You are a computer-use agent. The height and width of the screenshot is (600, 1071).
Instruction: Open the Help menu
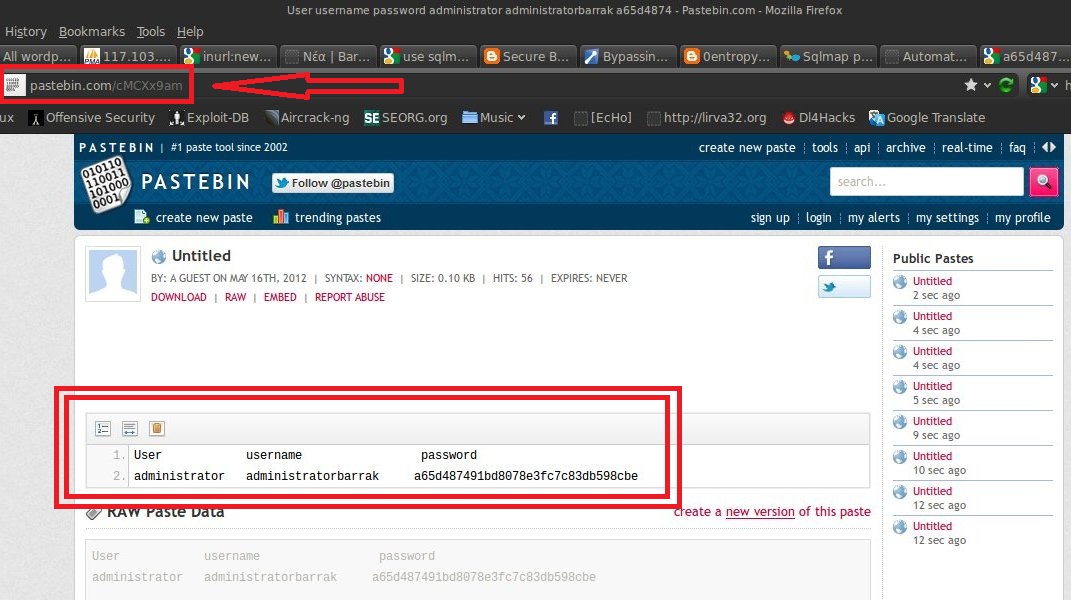click(190, 31)
